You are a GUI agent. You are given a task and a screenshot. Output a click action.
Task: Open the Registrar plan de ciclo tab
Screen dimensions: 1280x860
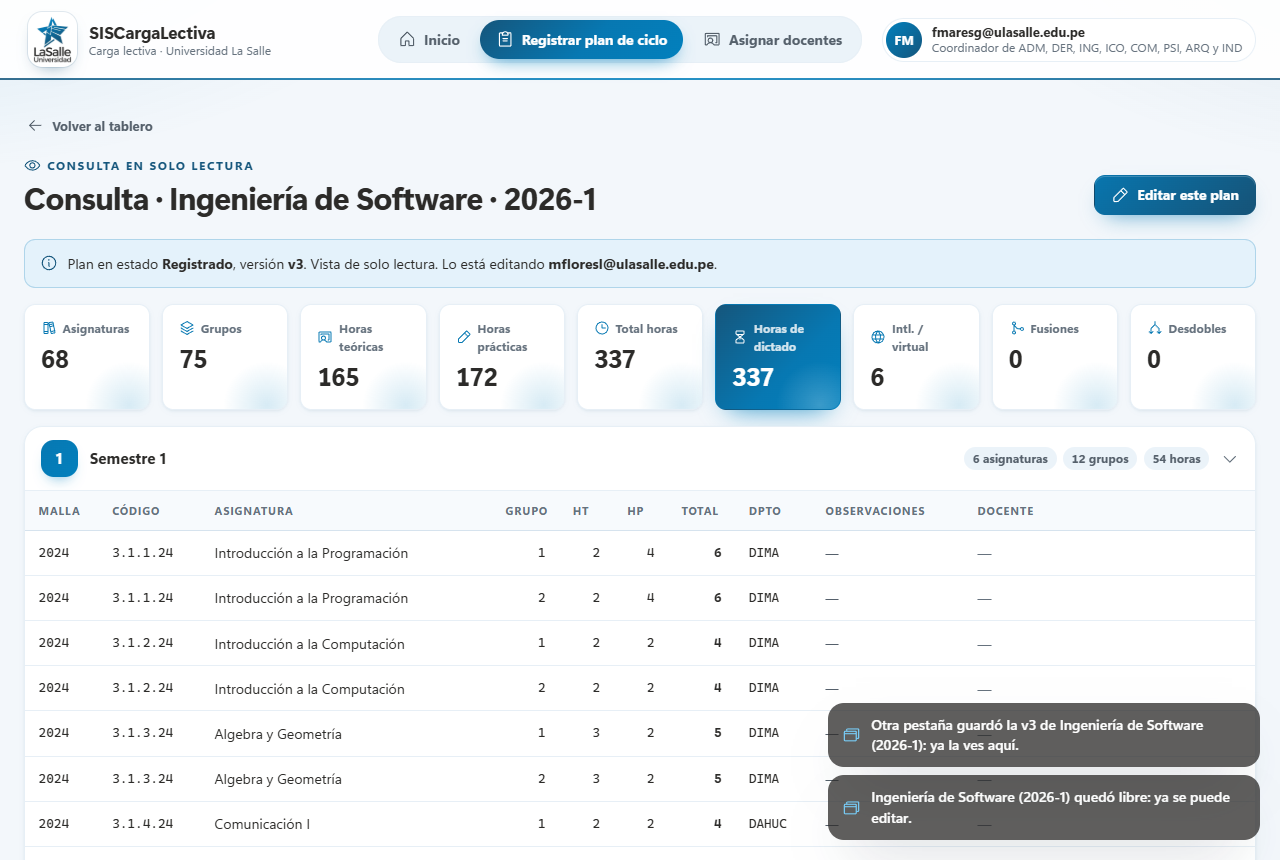581,40
